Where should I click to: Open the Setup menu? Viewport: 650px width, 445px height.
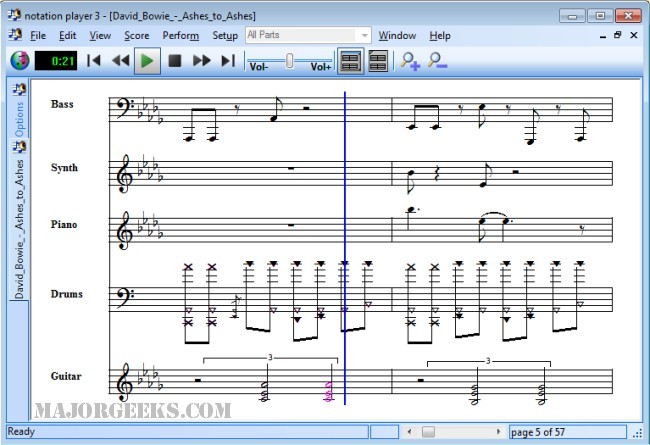[225, 35]
